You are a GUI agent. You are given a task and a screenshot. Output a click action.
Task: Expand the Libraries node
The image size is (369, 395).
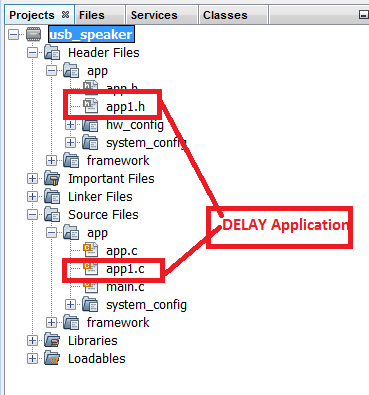pyautogui.click(x=32, y=341)
